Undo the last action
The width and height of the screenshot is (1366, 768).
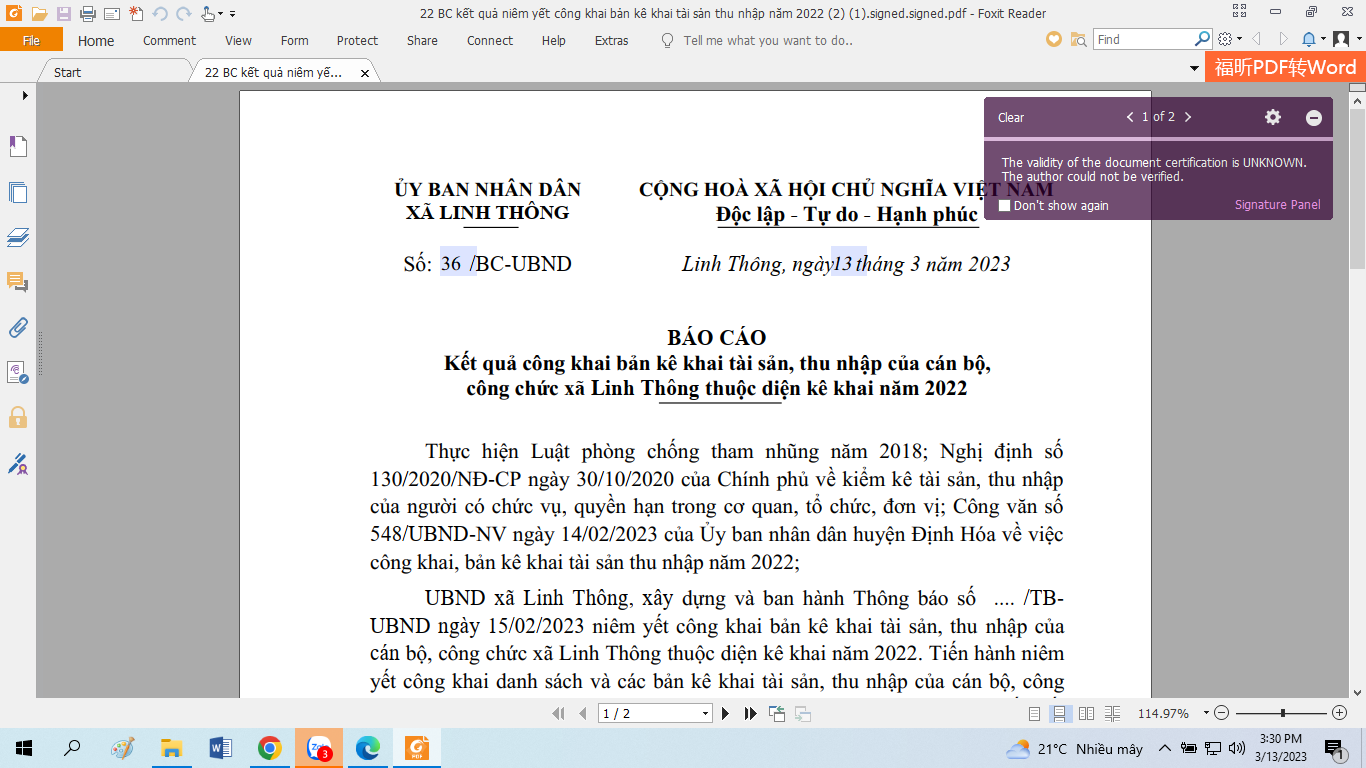160,14
